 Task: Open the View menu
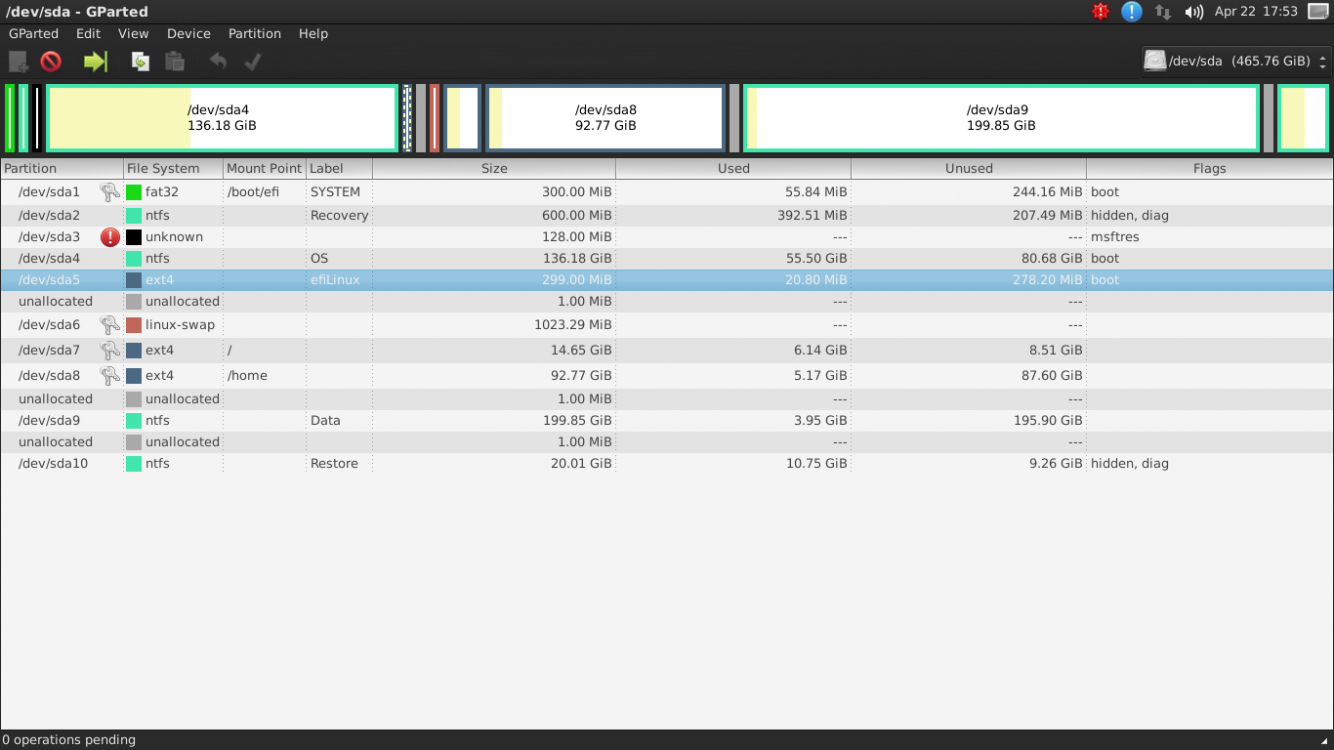click(x=133, y=33)
